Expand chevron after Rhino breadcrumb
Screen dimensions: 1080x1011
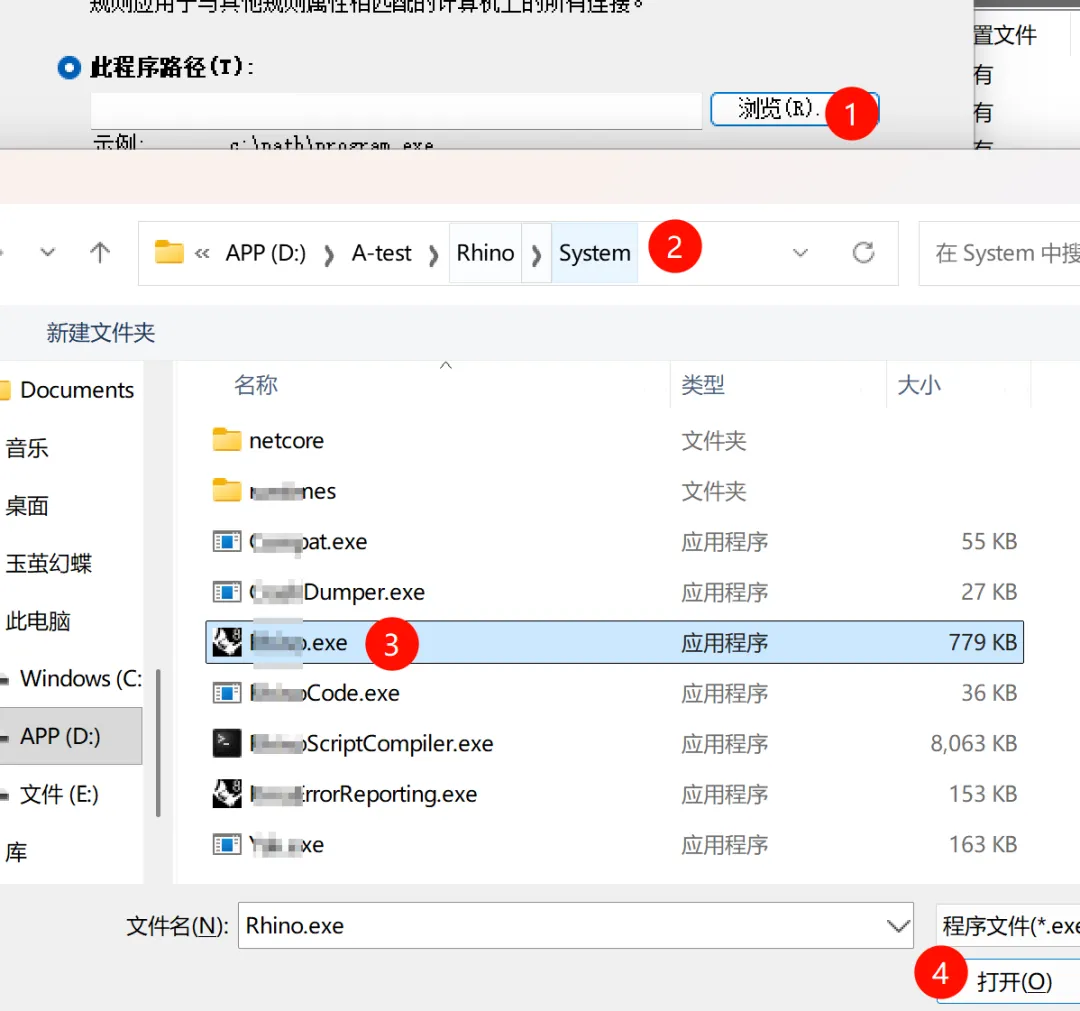tap(536, 254)
